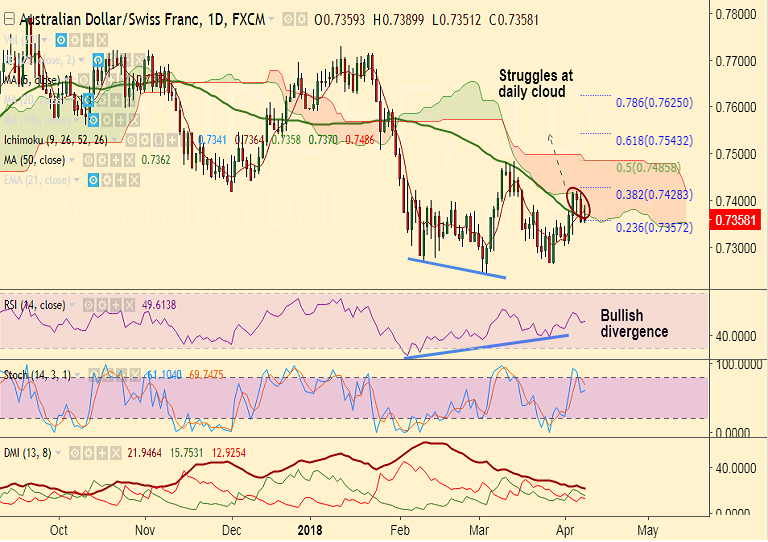Remove RSI indicator using X icon
Image resolution: width=768 pixels, height=542 pixels.
point(129,306)
